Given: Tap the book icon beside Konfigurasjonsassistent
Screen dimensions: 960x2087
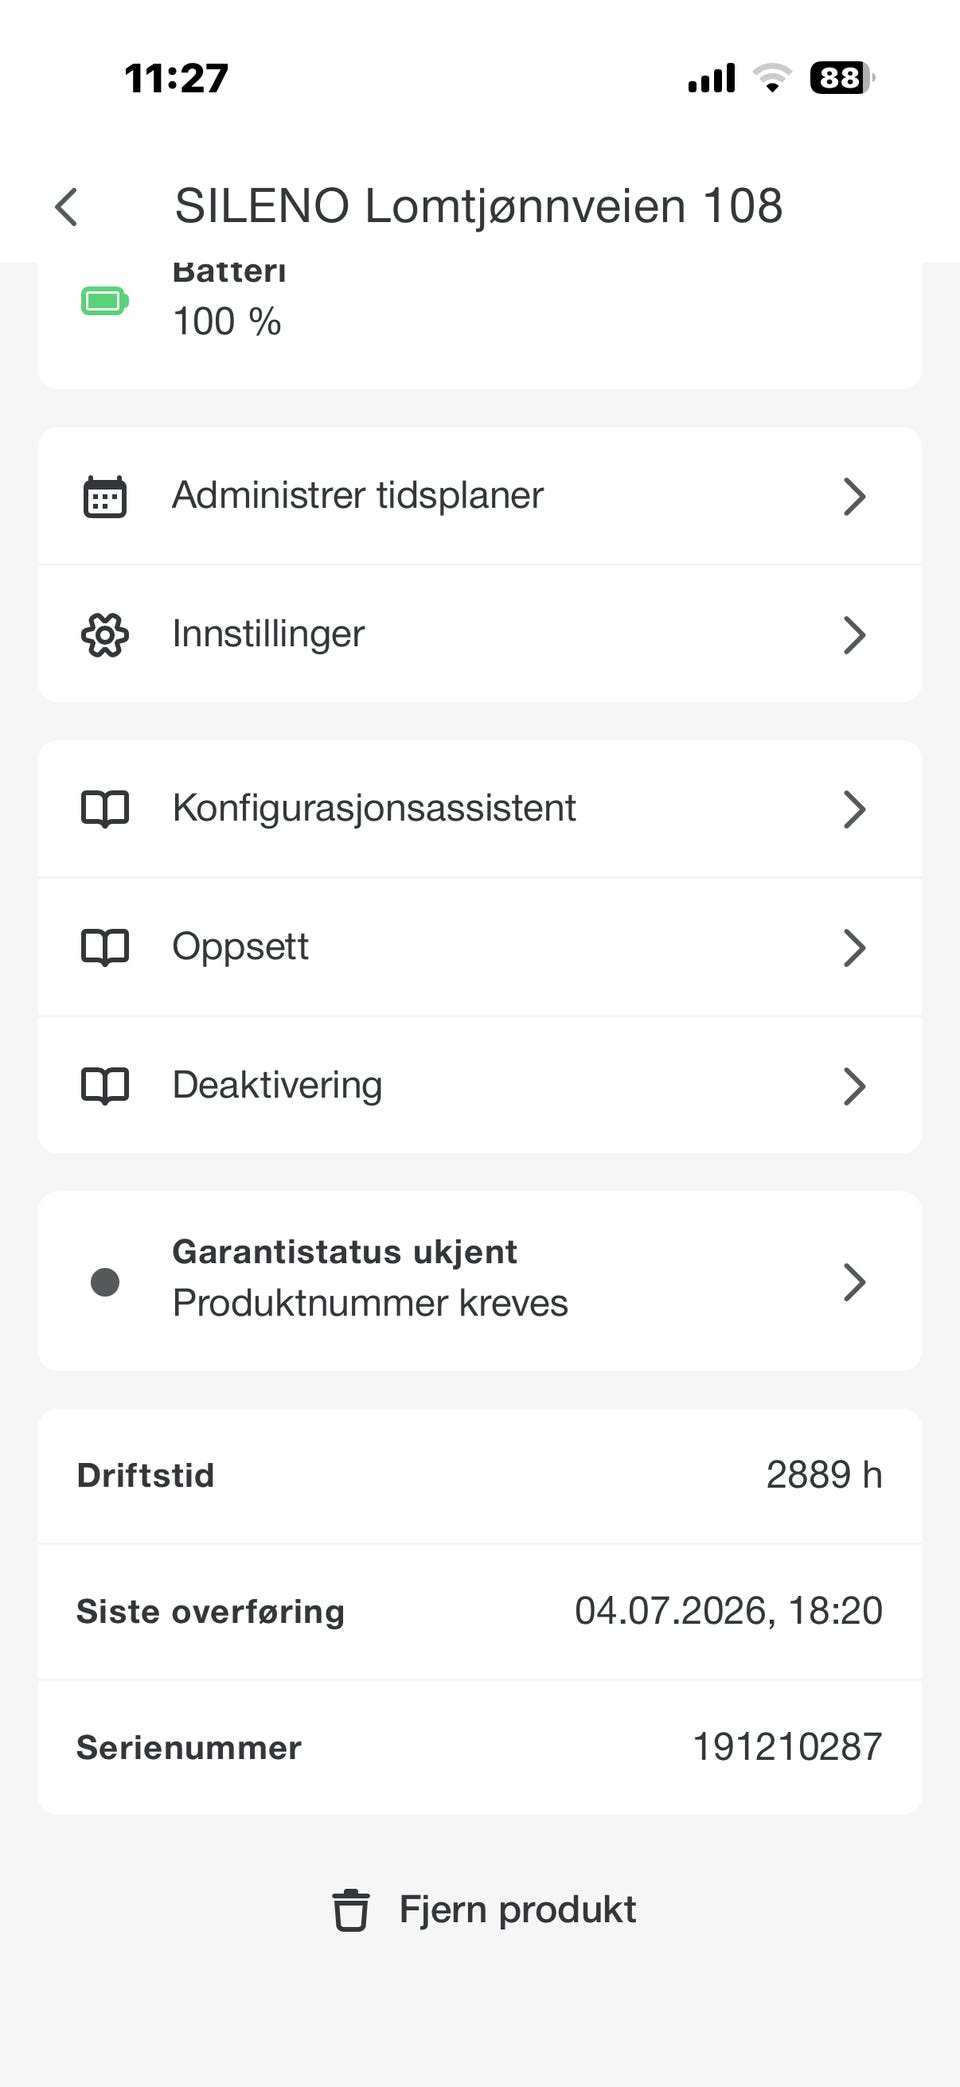Looking at the screenshot, I should tap(105, 809).
